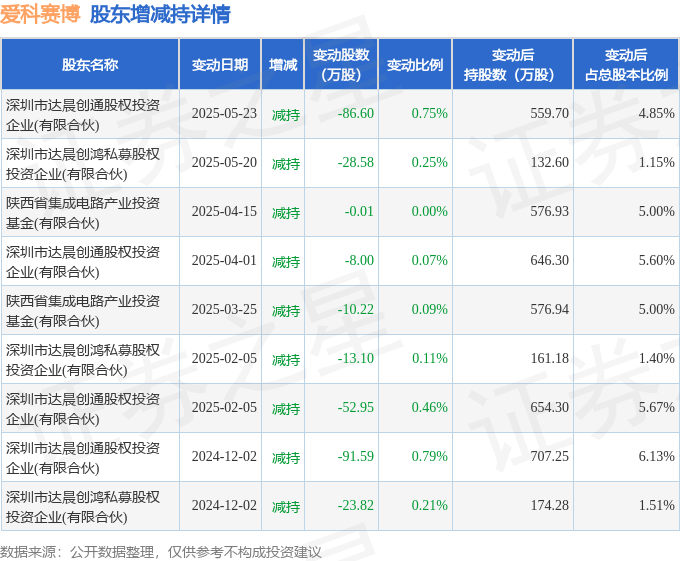This screenshot has height=561, width=680.
Task: Click the ratio cell 0.75%
Action: point(429,114)
